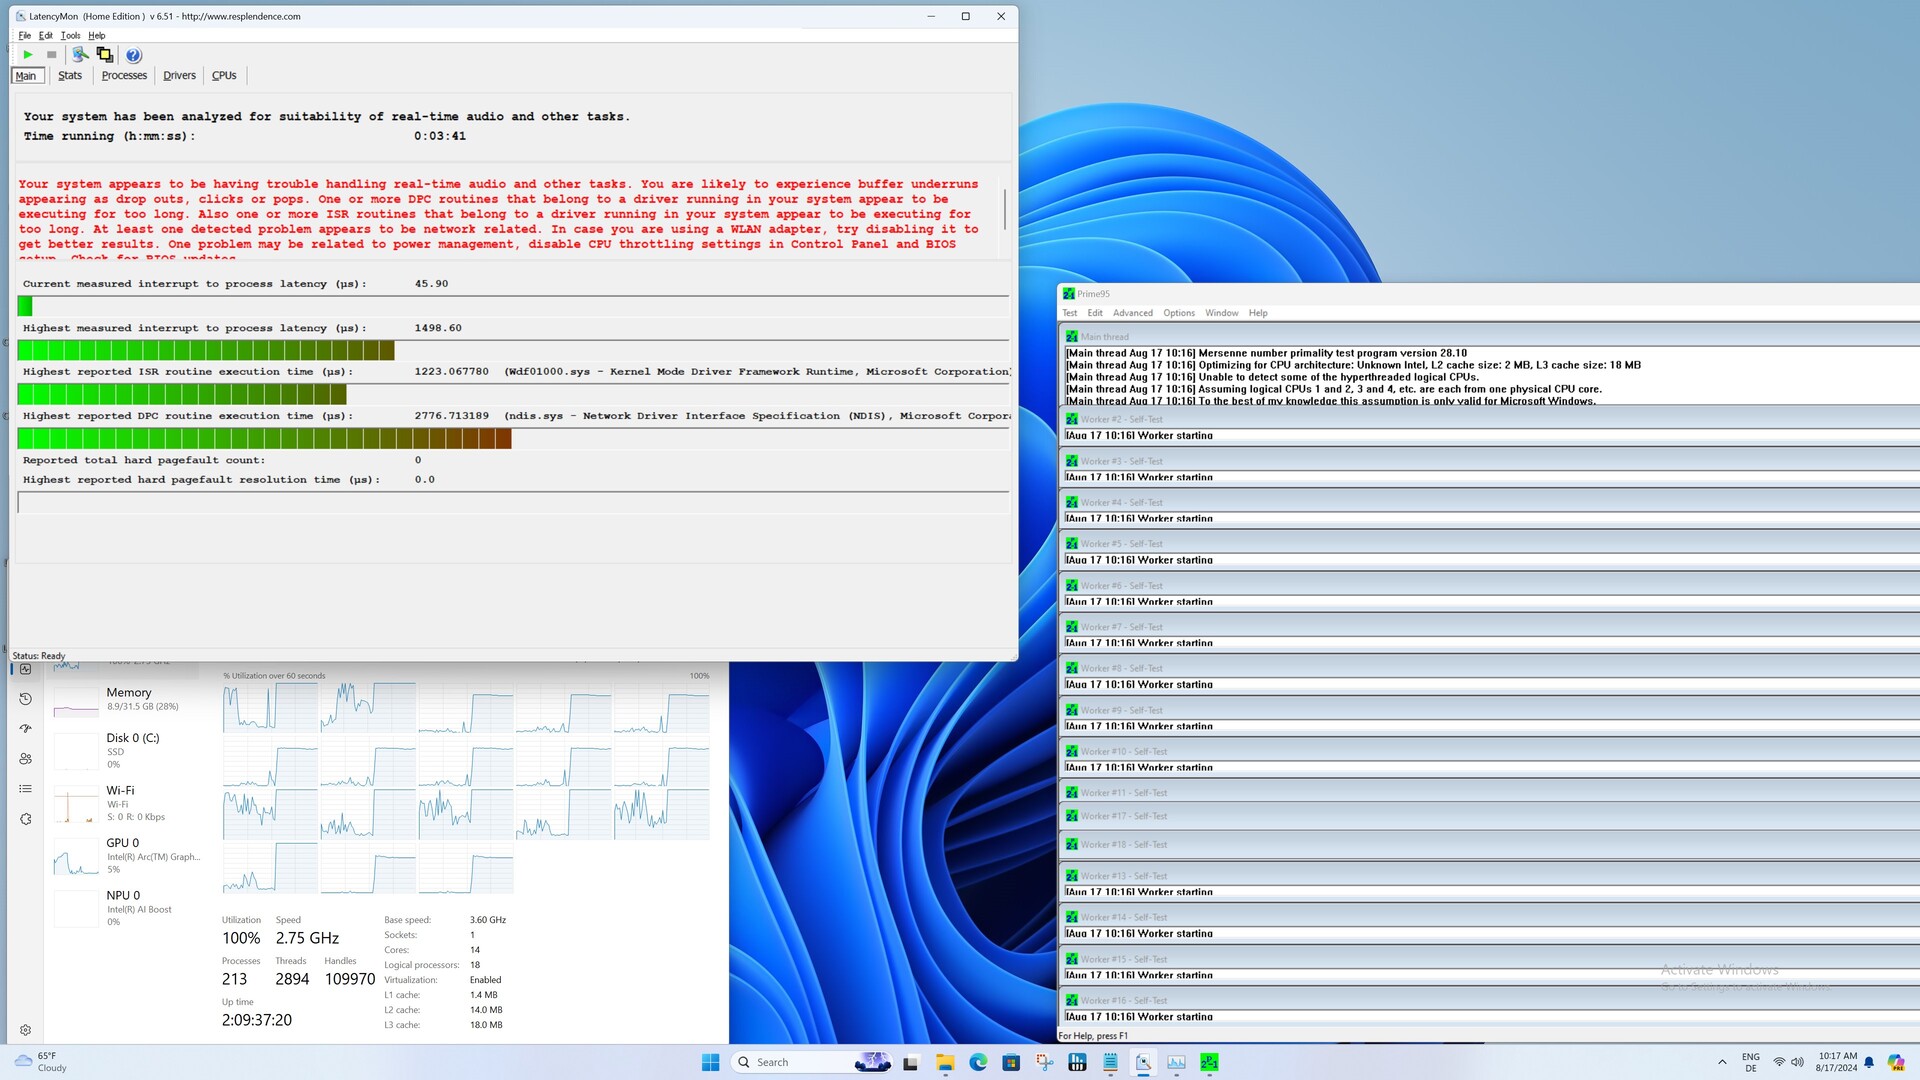Open the Tools menu in LatencyMon
This screenshot has height=1080, width=1920.
70,35
